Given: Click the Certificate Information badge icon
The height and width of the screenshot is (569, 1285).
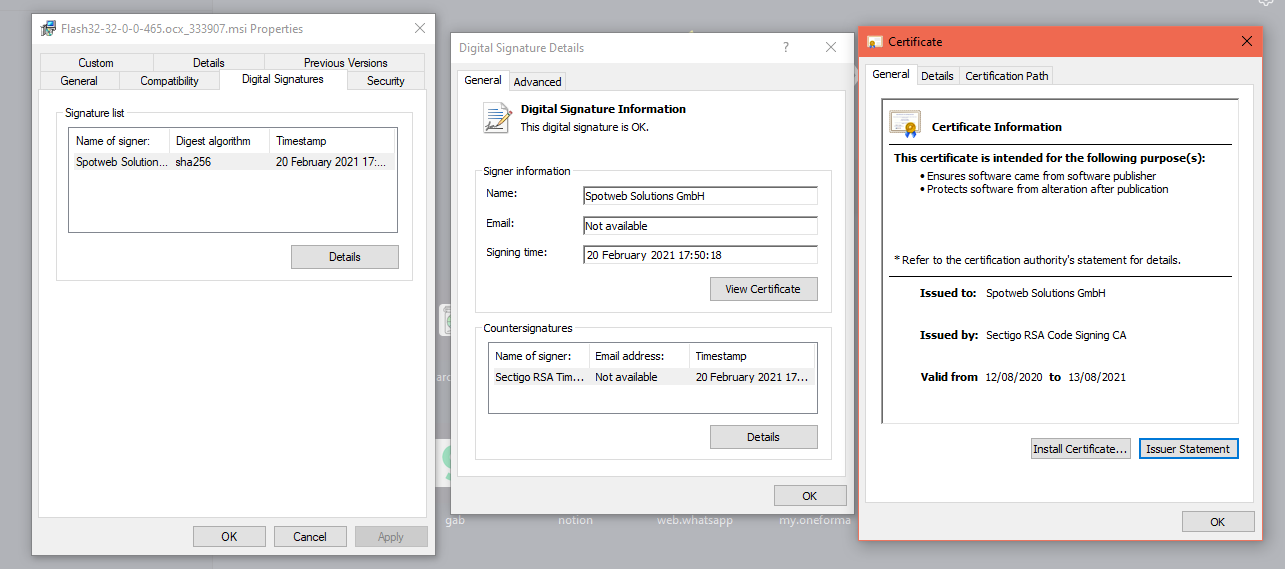Looking at the screenshot, I should 905,124.
